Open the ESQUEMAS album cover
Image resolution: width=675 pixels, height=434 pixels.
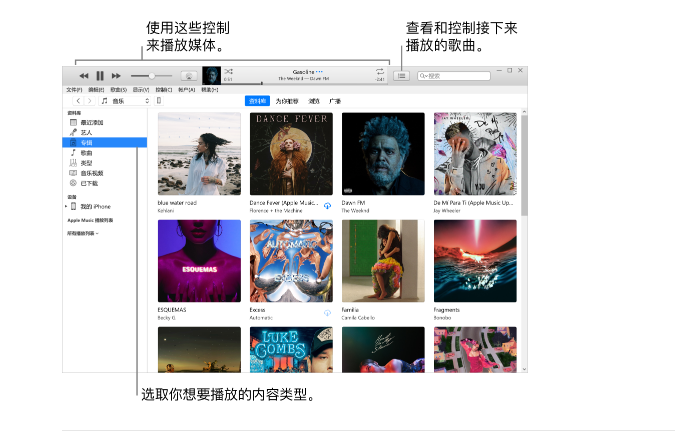click(199, 261)
